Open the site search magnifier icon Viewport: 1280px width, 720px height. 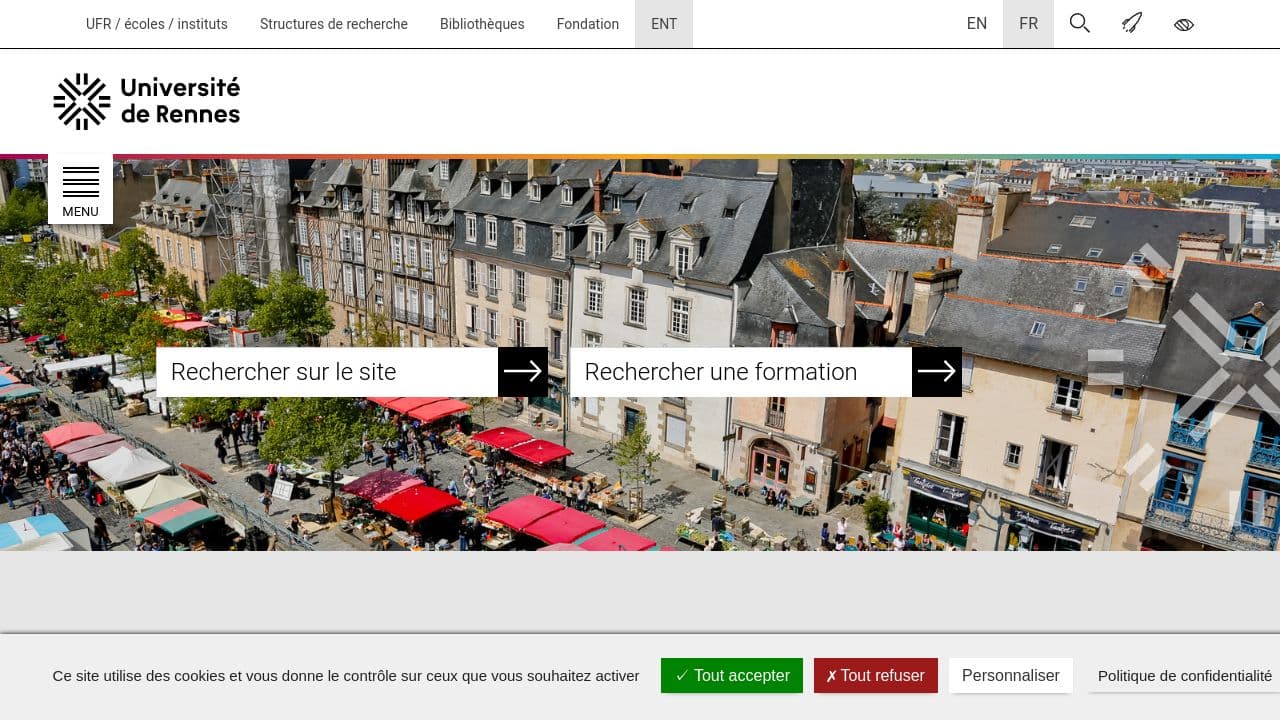coord(1080,23)
